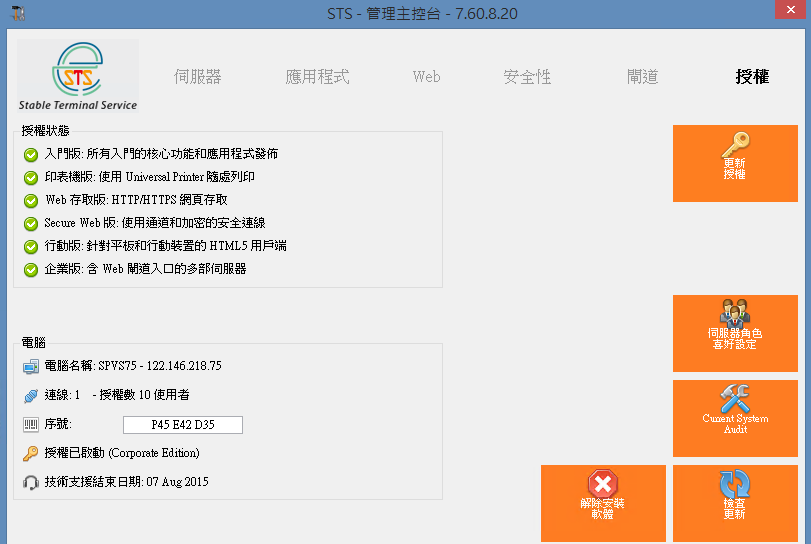The height and width of the screenshot is (544, 811).
Task: Click the text 入門版: 所有入門的核心功能和應用程式發佈
Action: pos(161,154)
